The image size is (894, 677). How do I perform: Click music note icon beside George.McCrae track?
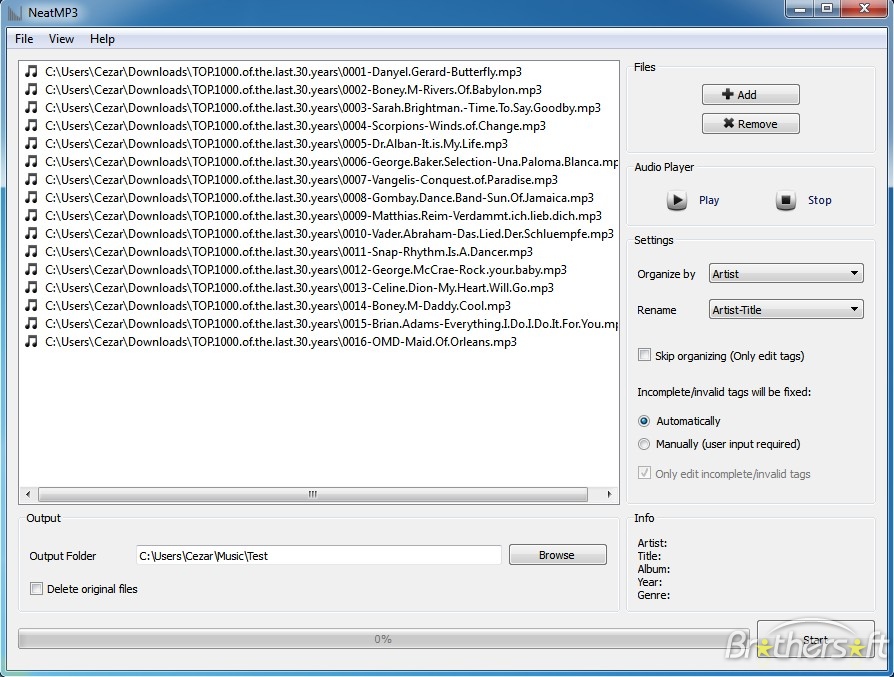tap(31, 269)
